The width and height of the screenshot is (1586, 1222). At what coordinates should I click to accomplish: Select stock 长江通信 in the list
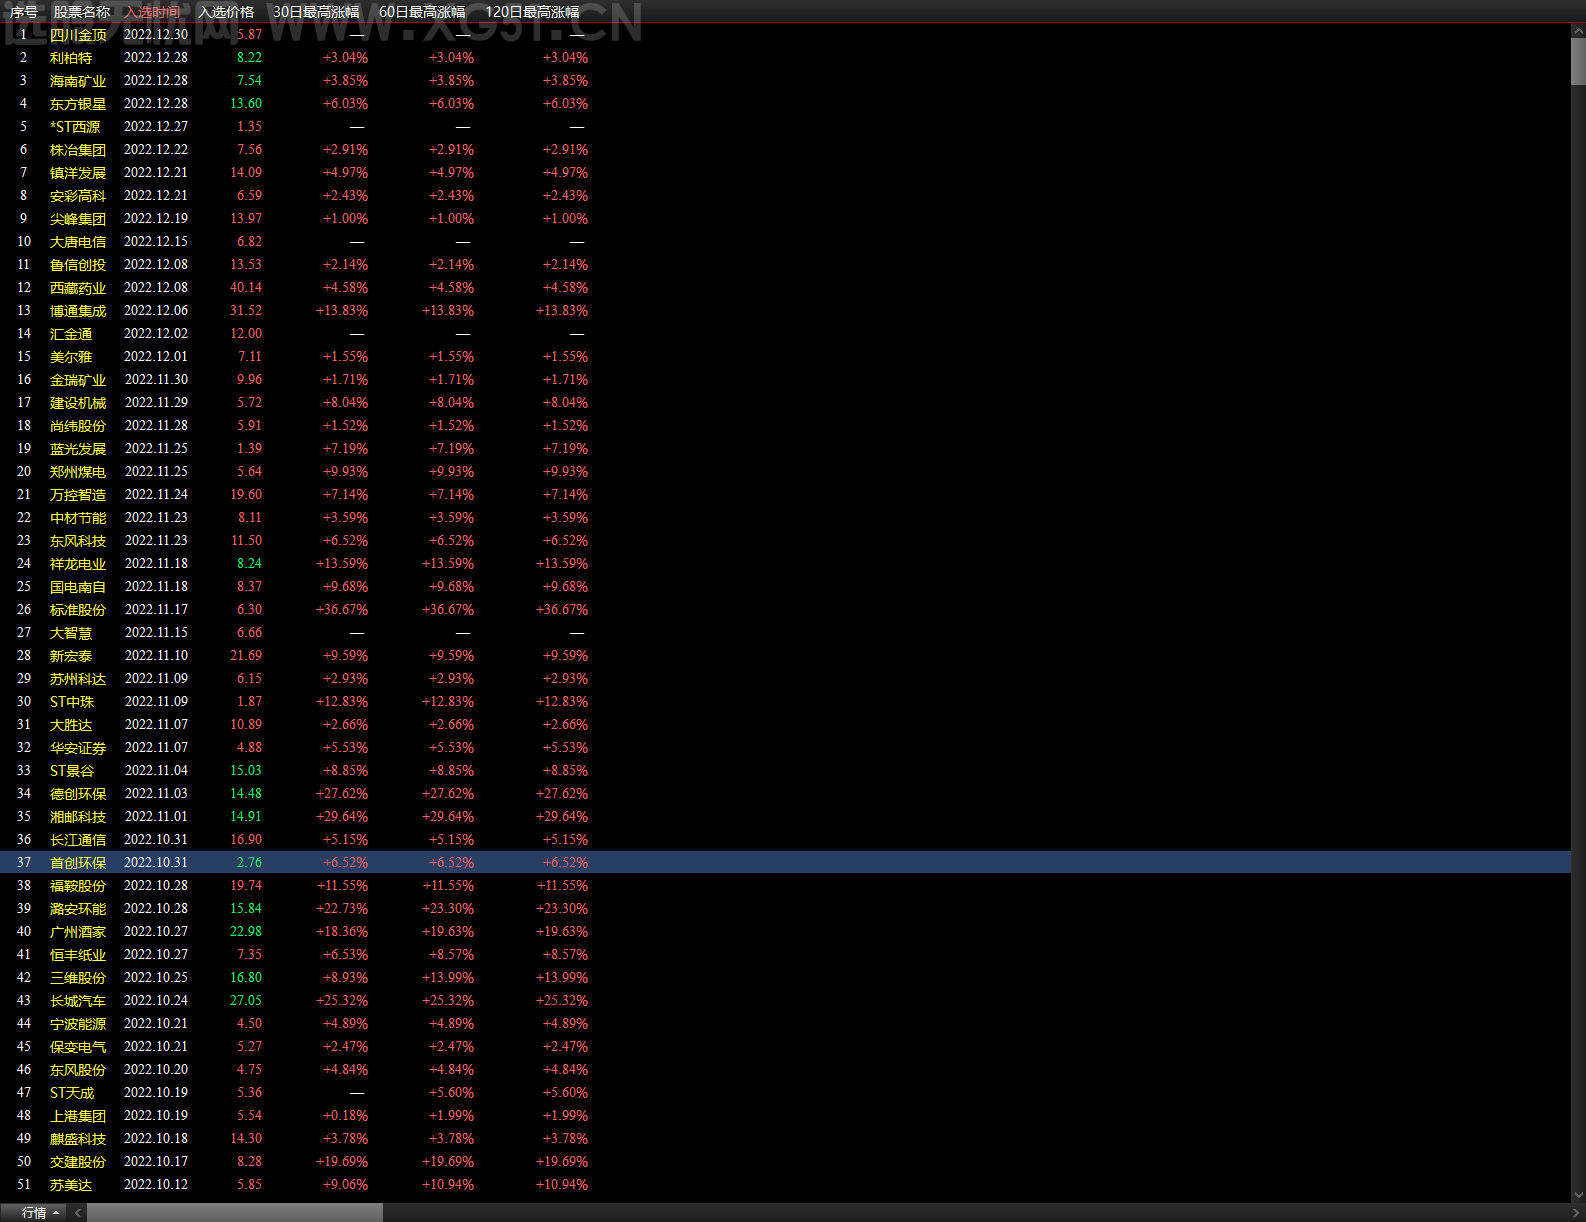click(78, 840)
